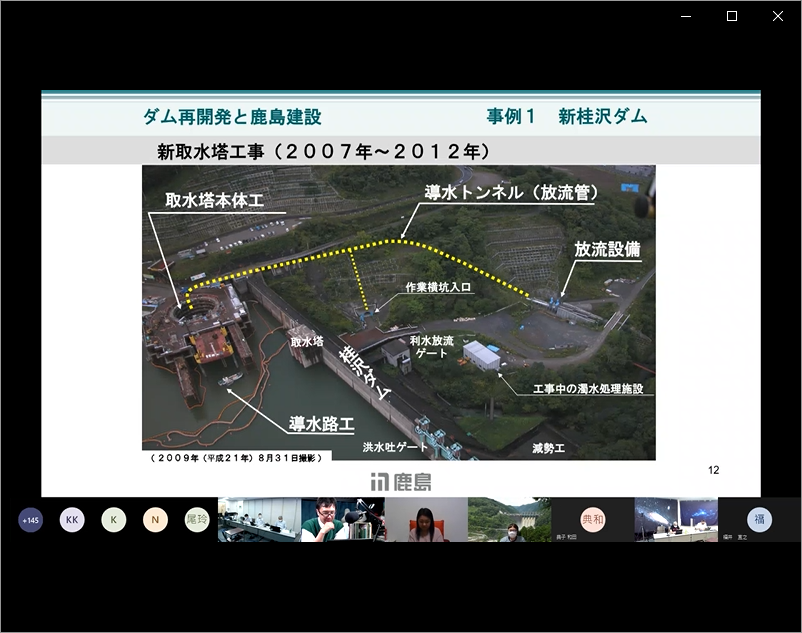Click slide page number 12
Screen dimensions: 802x633
[713, 470]
